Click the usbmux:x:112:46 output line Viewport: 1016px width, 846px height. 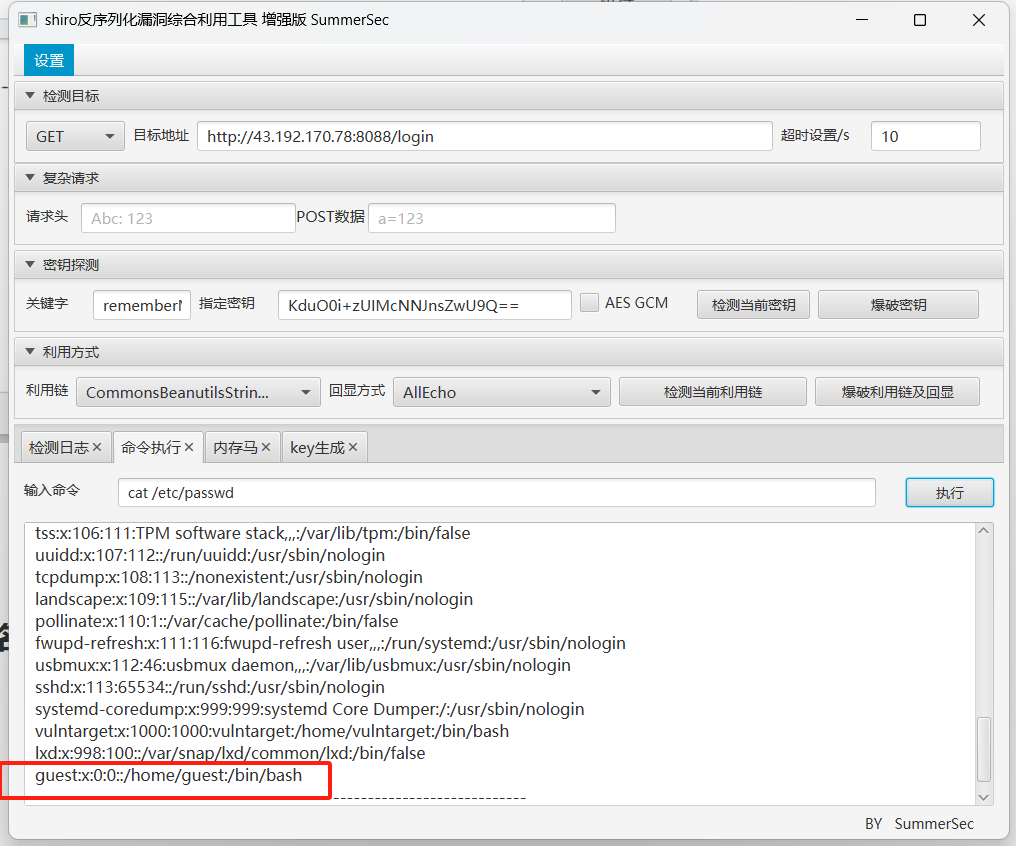[303, 665]
